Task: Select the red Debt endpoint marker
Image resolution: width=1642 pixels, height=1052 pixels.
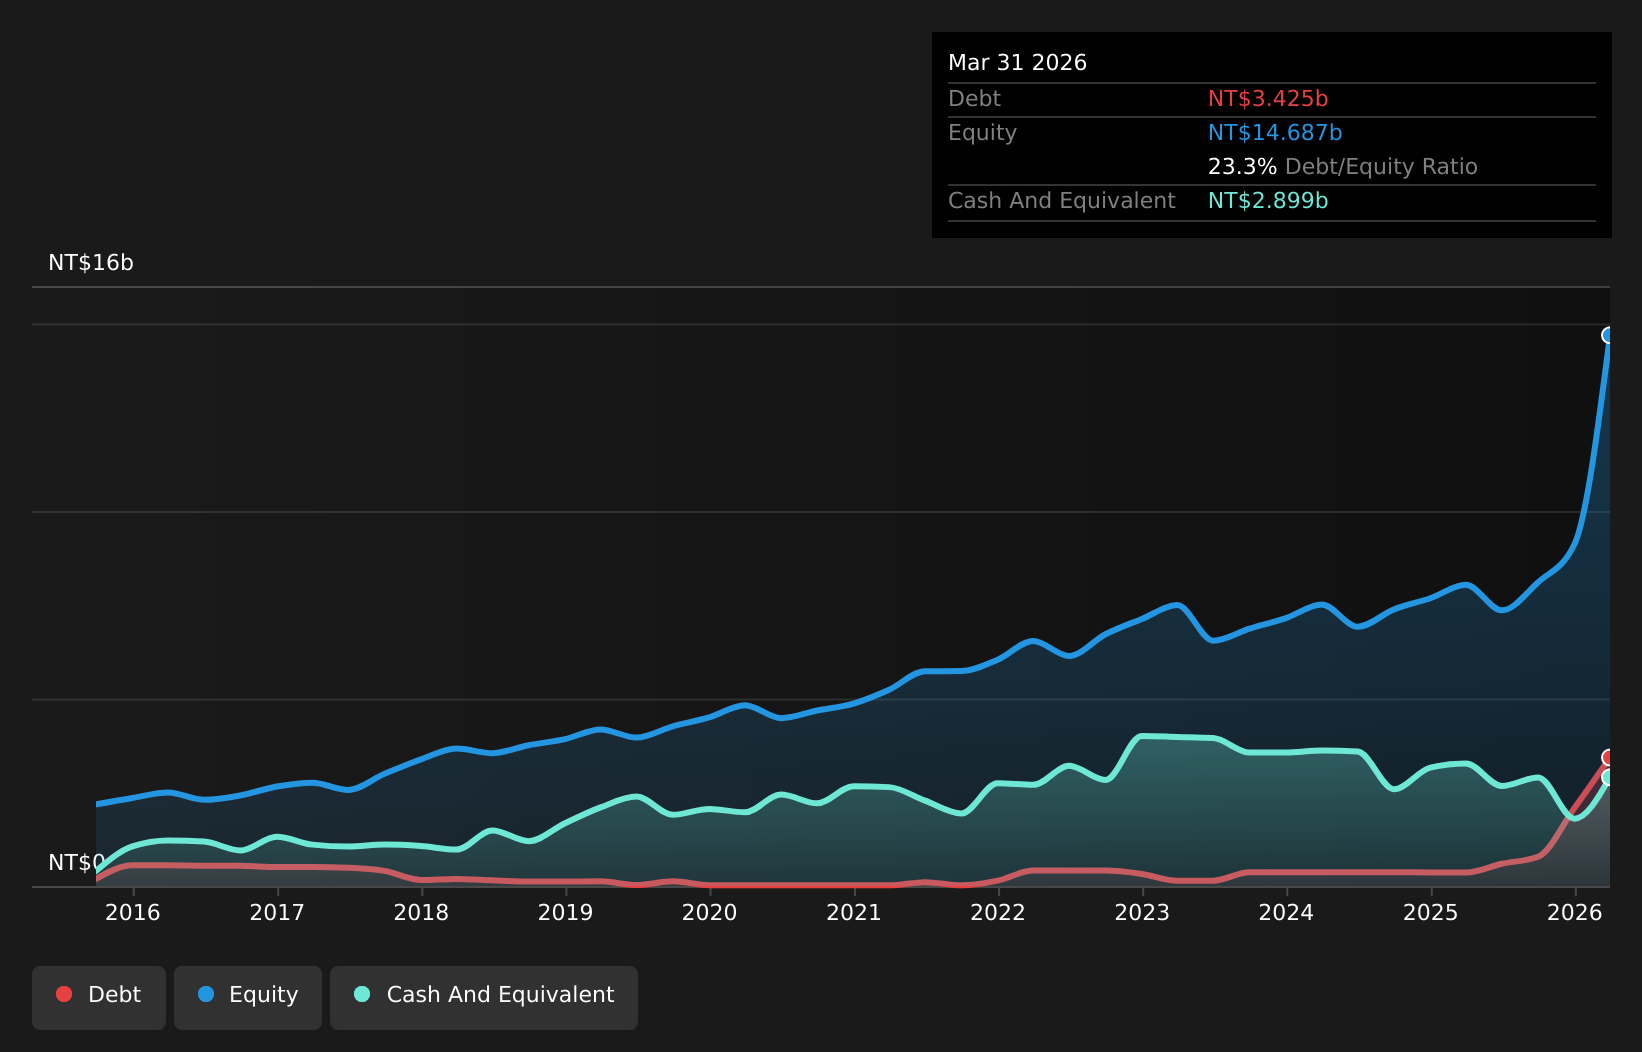Action: click(x=1609, y=757)
